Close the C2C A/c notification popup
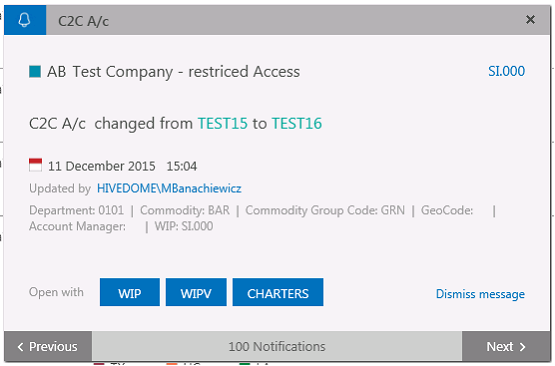The height and width of the screenshot is (366, 555). [530, 19]
